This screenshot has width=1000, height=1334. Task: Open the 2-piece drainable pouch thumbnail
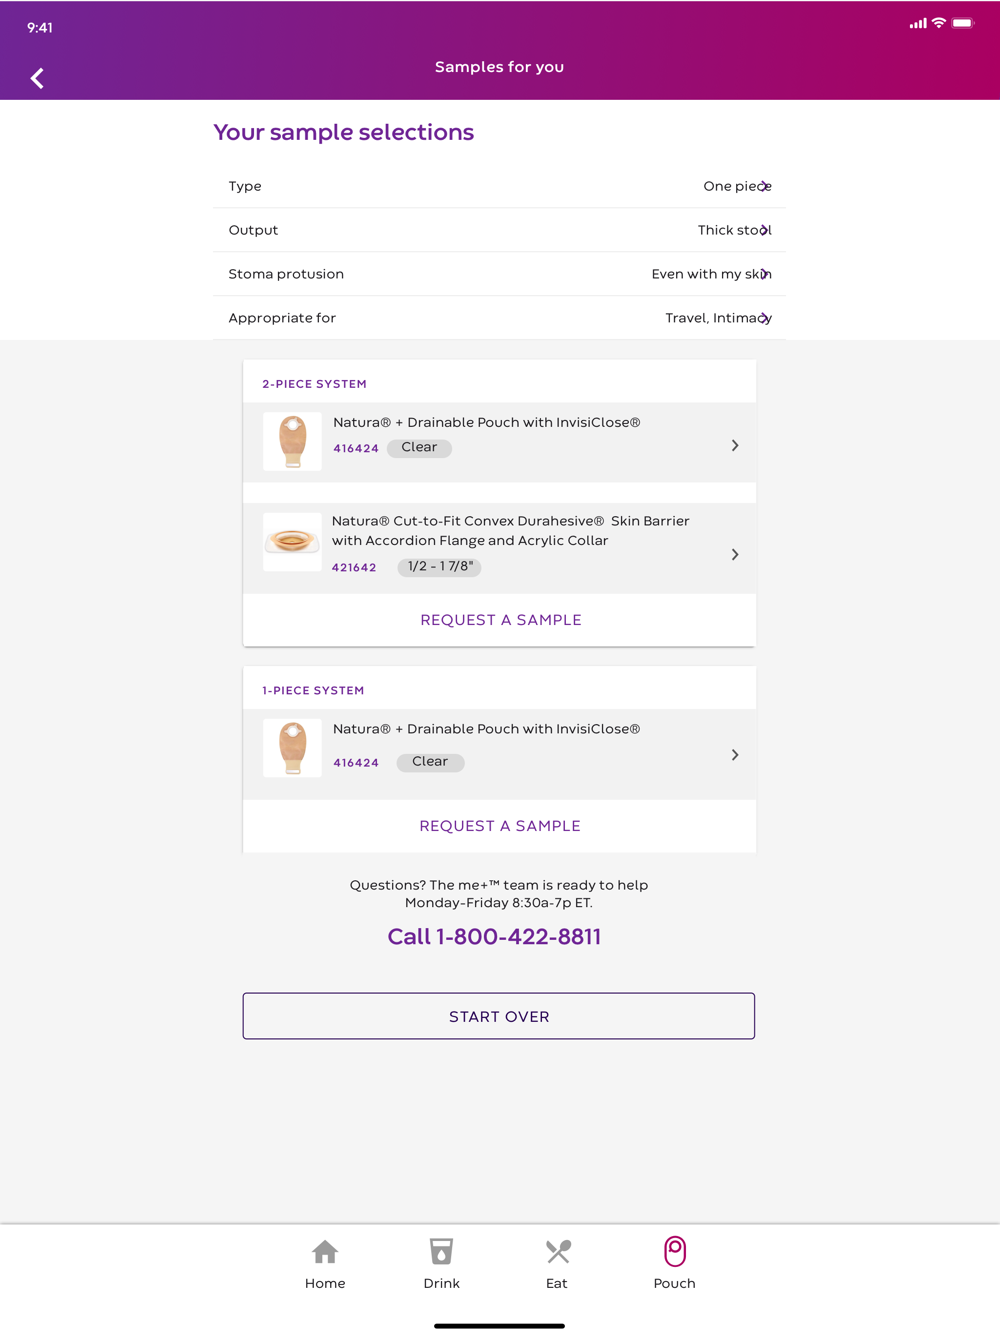292,441
